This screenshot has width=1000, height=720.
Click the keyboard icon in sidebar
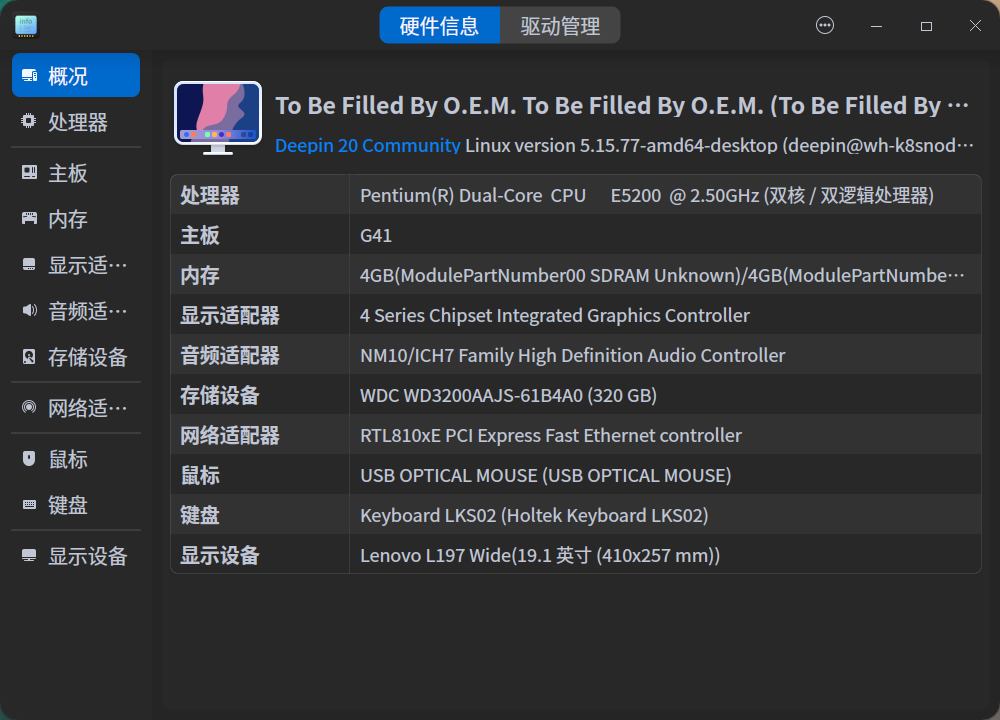click(29, 505)
